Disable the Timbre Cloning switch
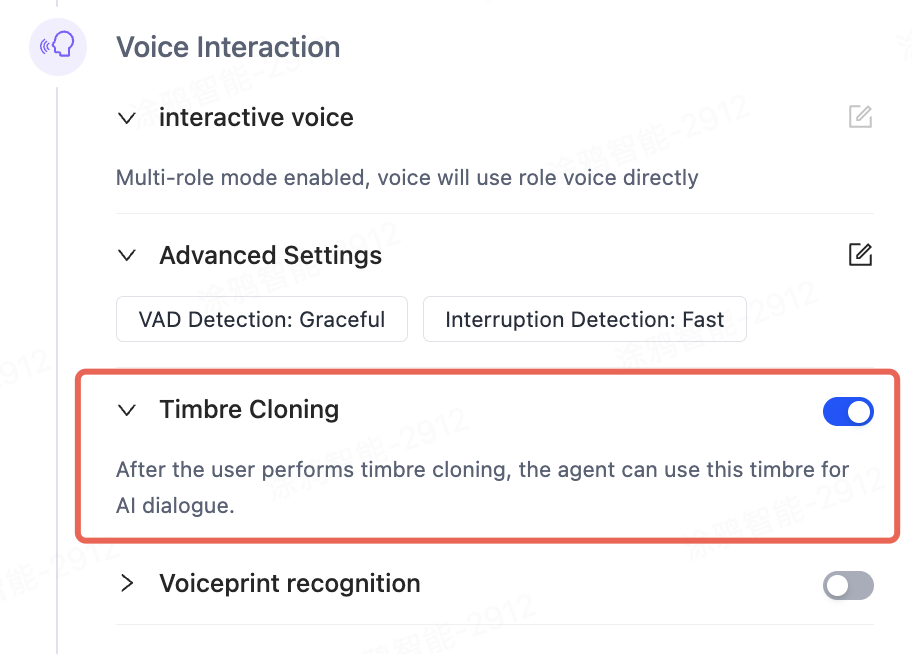 pos(848,412)
